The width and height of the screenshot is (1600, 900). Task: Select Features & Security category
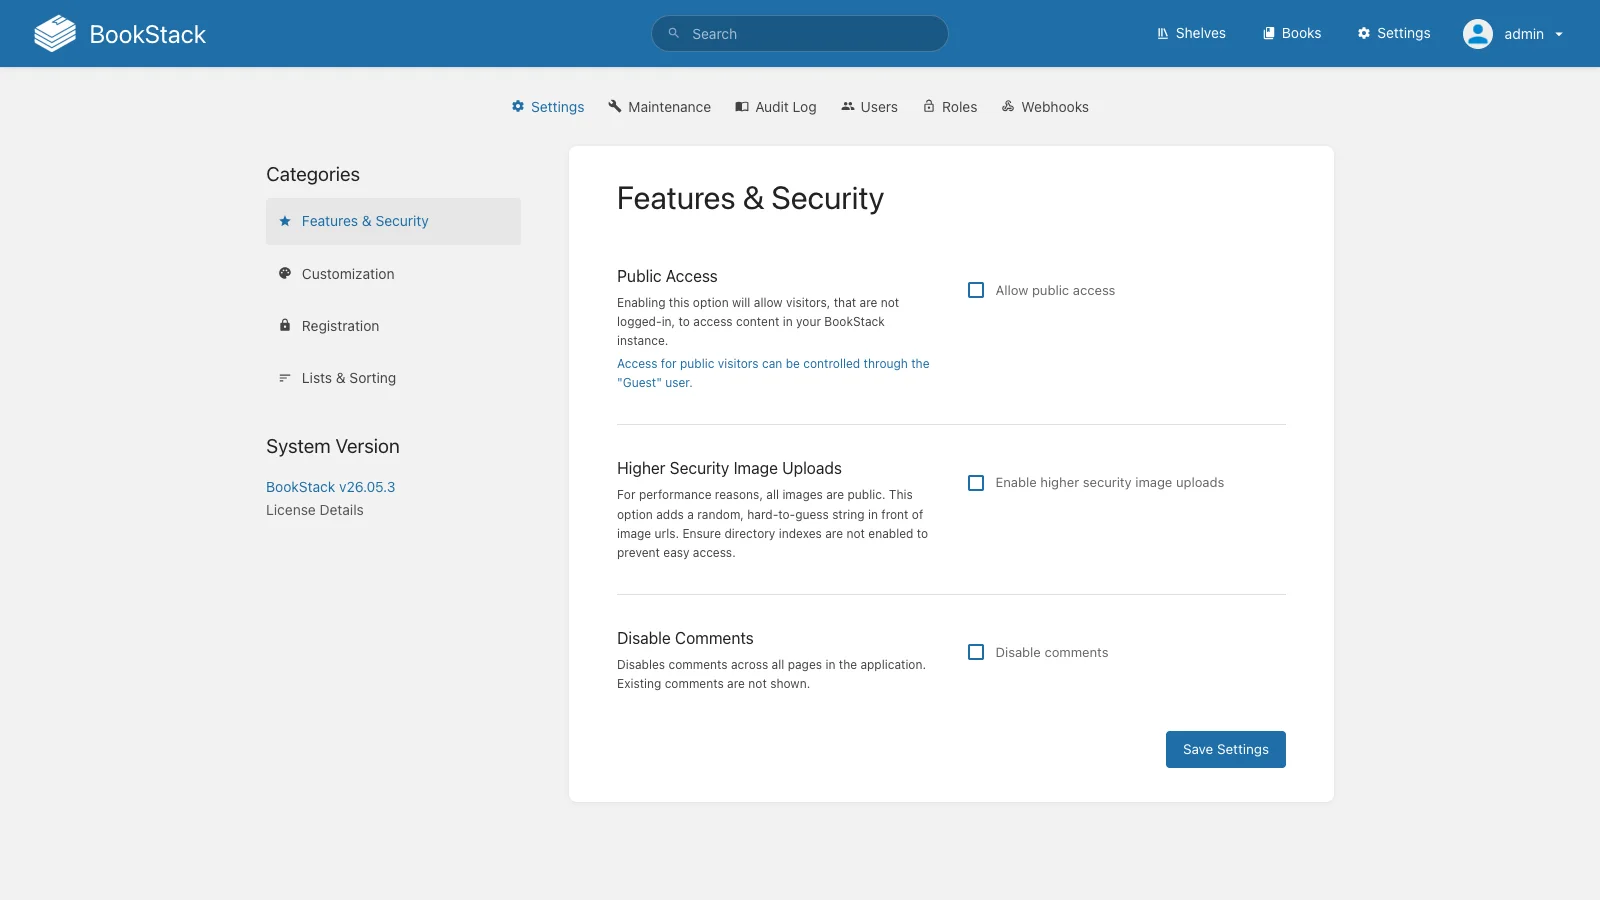click(x=393, y=221)
